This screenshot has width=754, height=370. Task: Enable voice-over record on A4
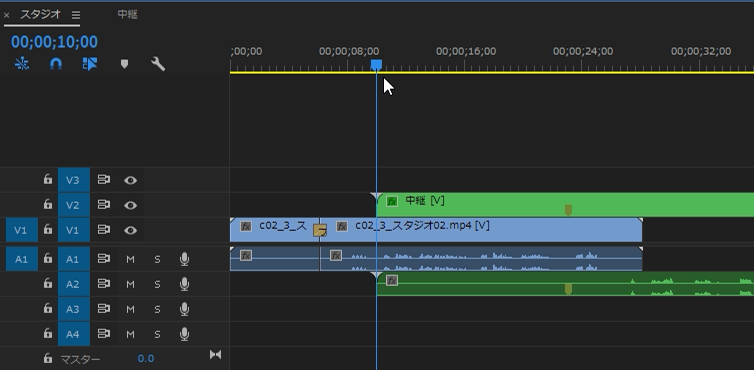pyautogui.click(x=184, y=334)
